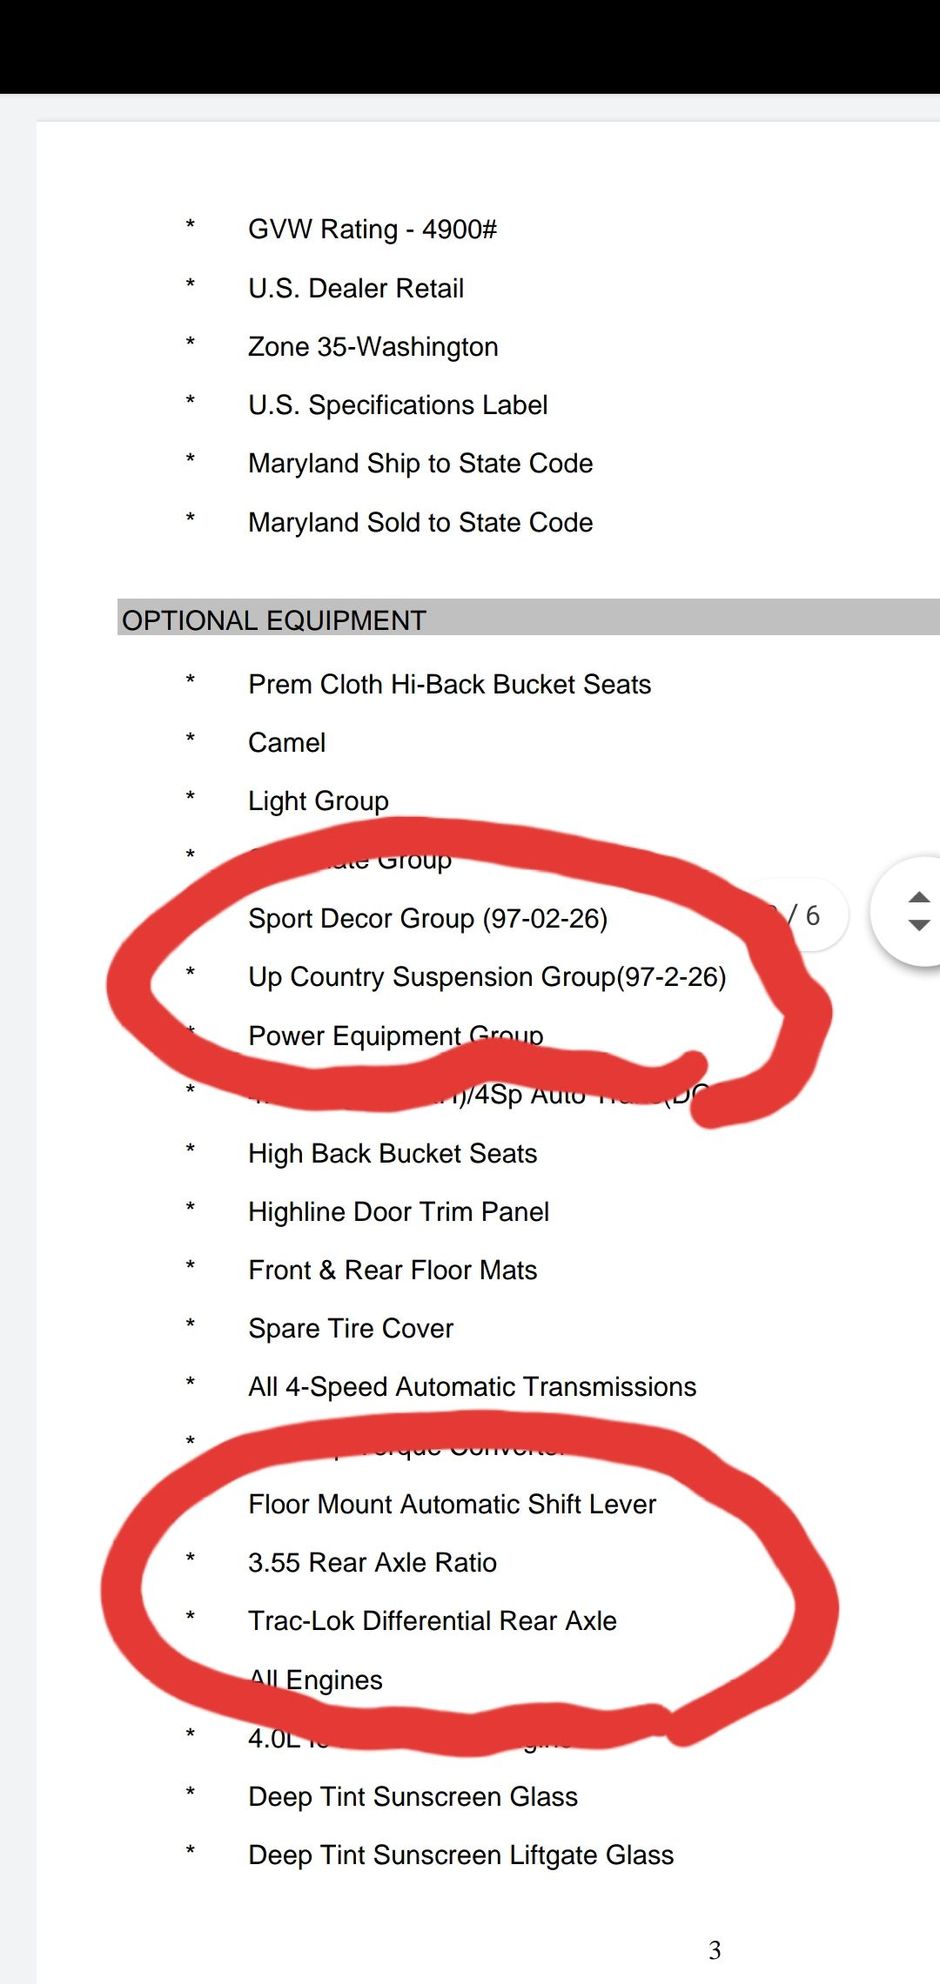The height and width of the screenshot is (1984, 940).
Task: Click the page number 3 footer
Action: pyautogui.click(x=715, y=1950)
